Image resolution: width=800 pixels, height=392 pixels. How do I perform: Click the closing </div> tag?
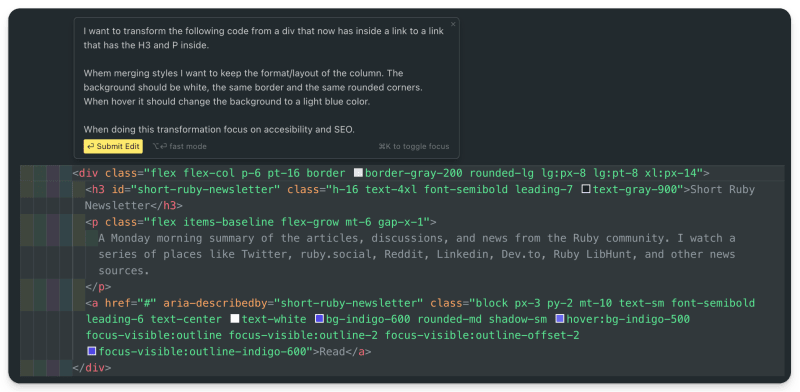[x=92, y=368]
